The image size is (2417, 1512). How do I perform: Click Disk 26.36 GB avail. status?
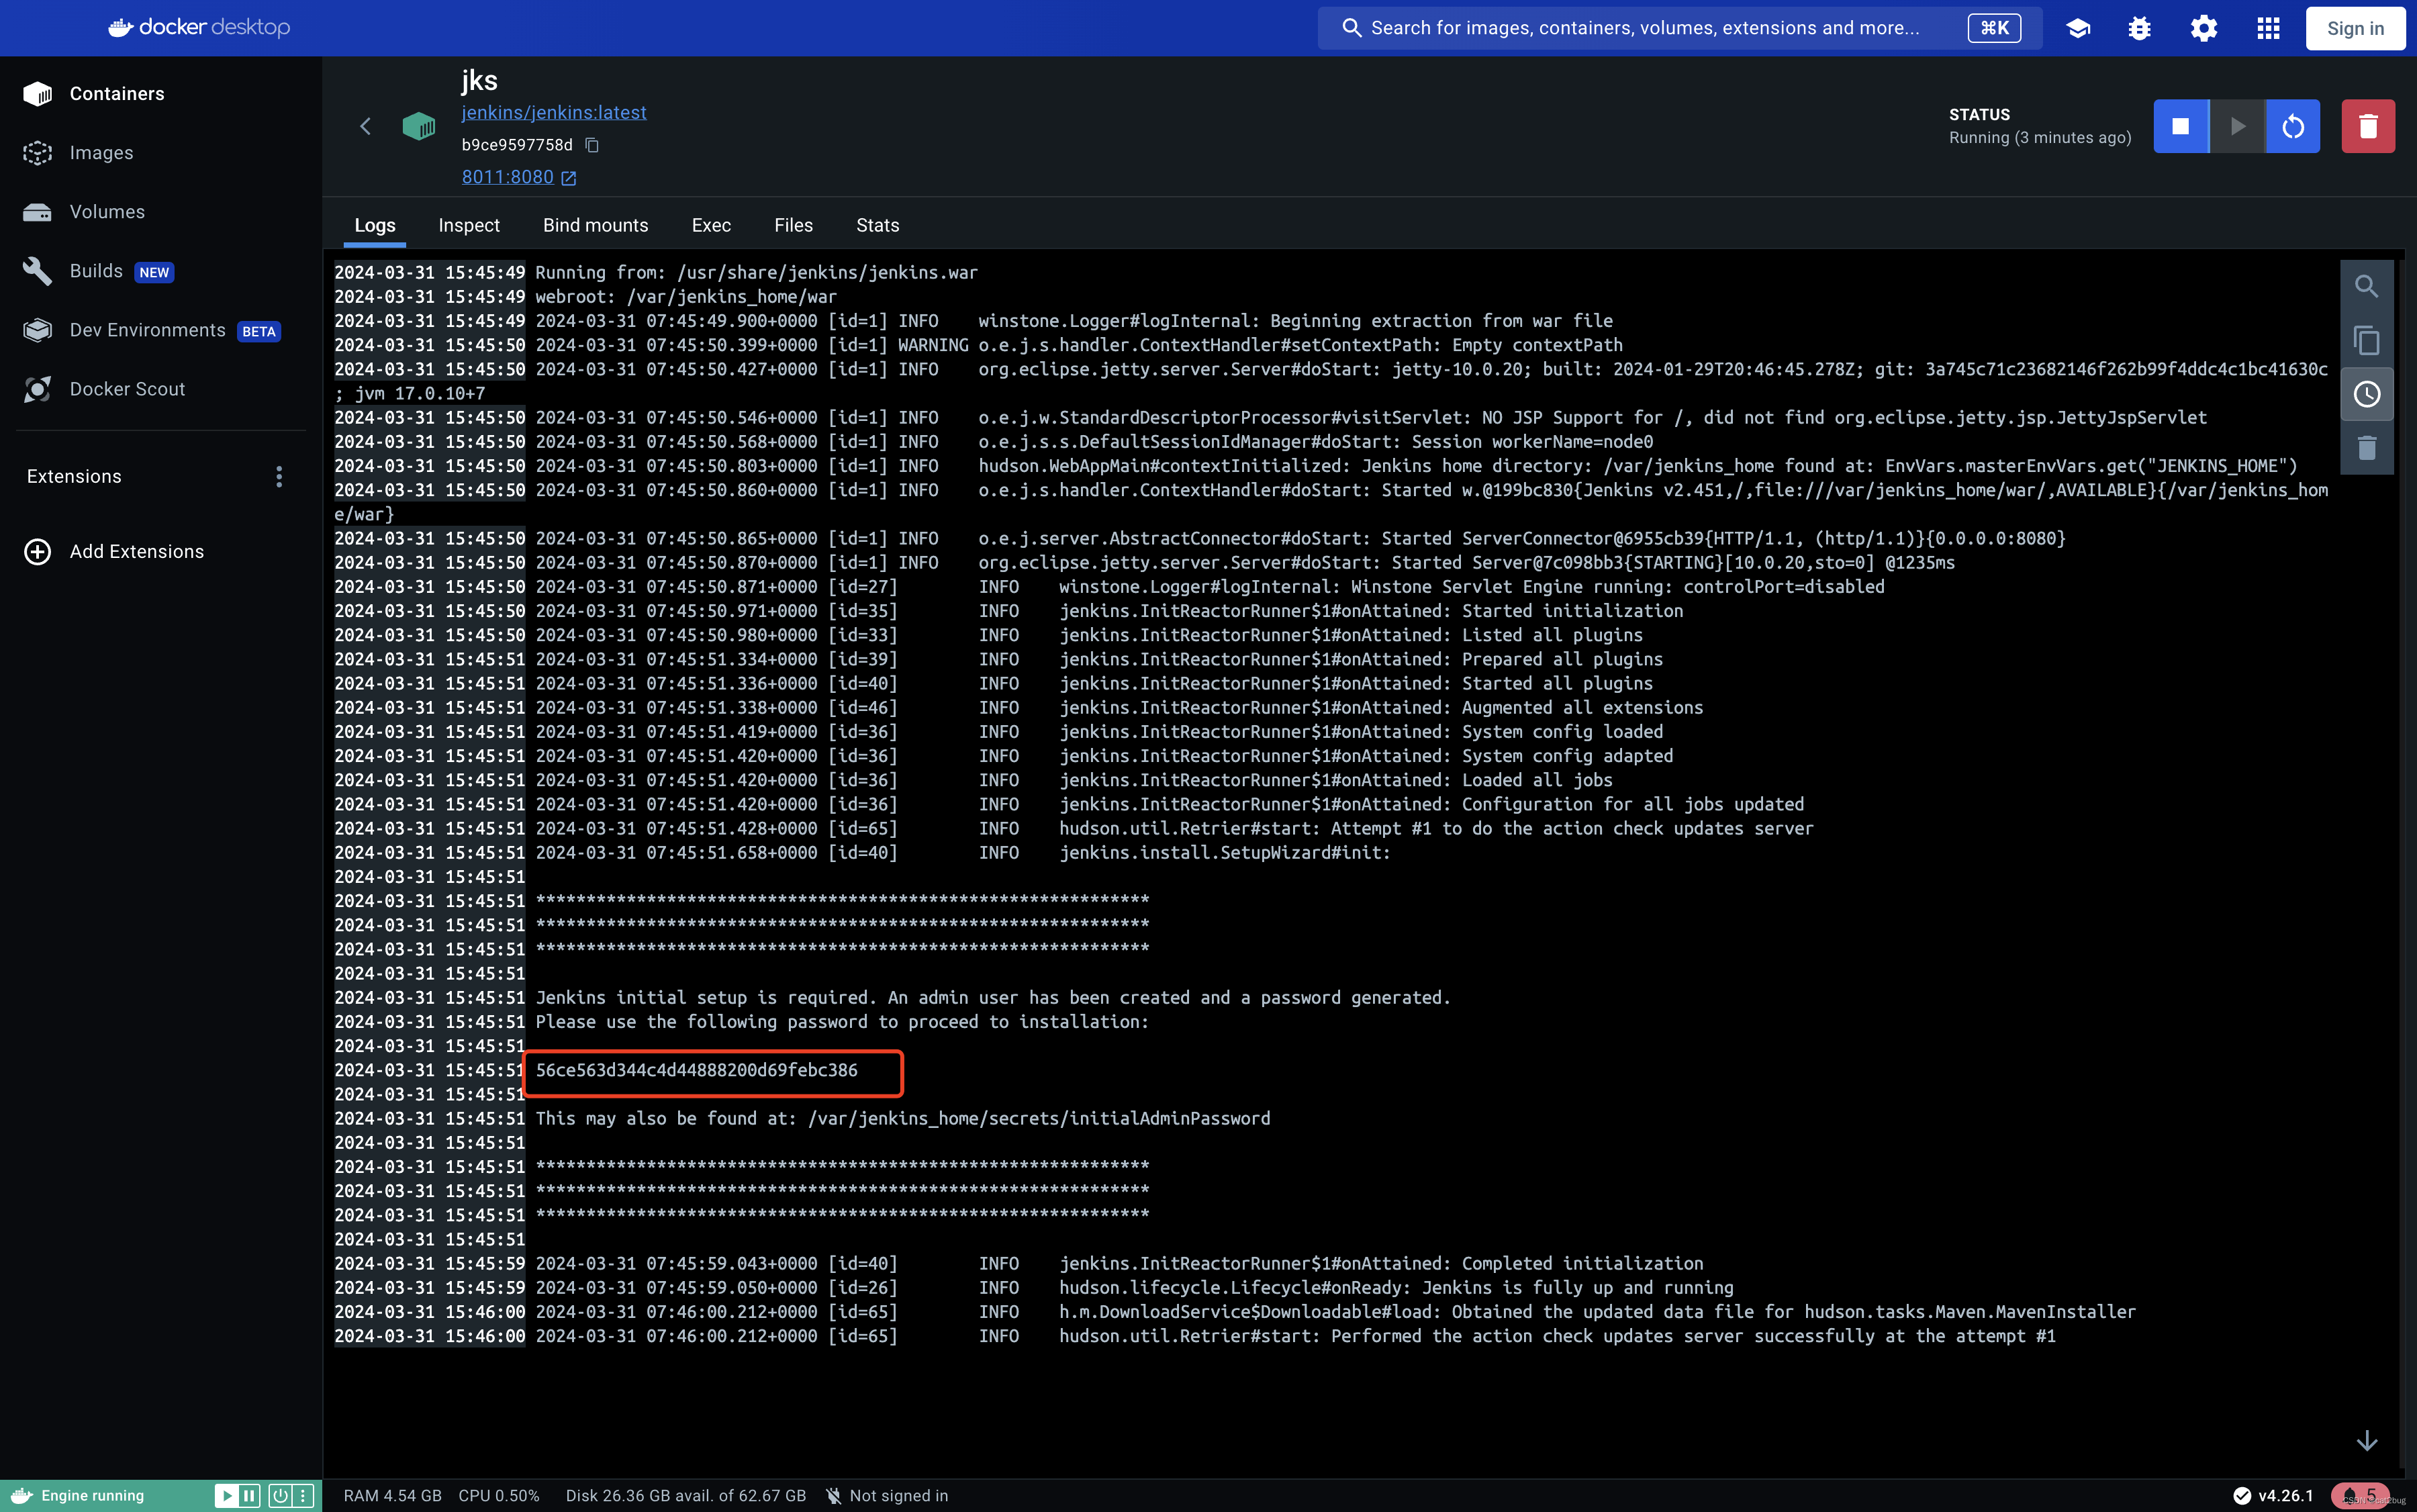[x=686, y=1496]
